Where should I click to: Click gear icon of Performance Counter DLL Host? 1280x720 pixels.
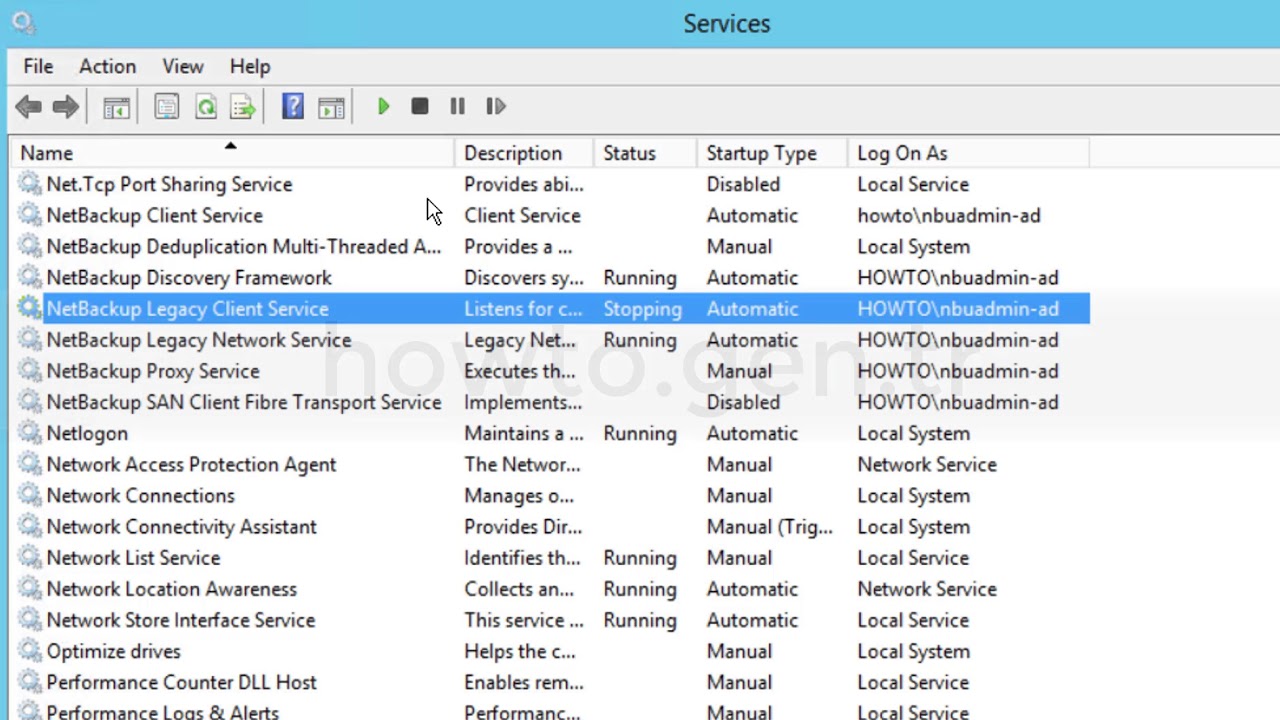click(x=30, y=682)
